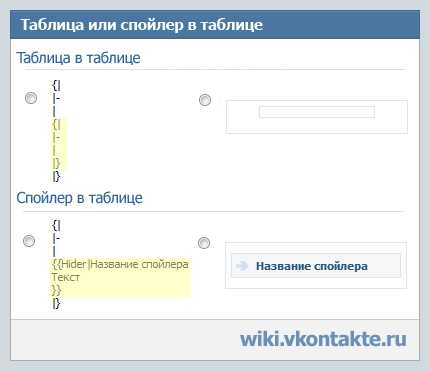The width and height of the screenshot is (430, 371).
Task: Select radio button beside nested table preview
Action: tap(205, 100)
